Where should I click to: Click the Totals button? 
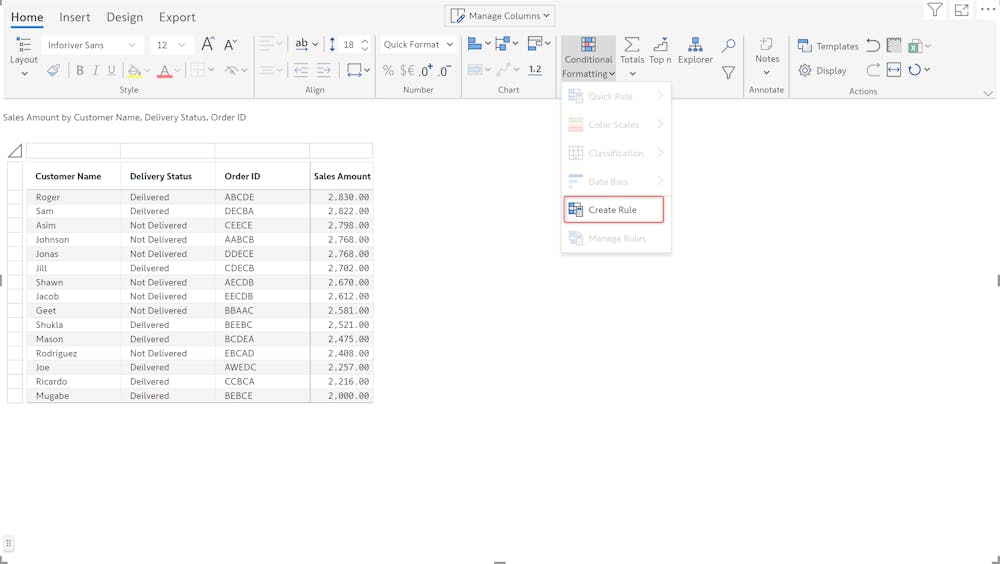632,51
